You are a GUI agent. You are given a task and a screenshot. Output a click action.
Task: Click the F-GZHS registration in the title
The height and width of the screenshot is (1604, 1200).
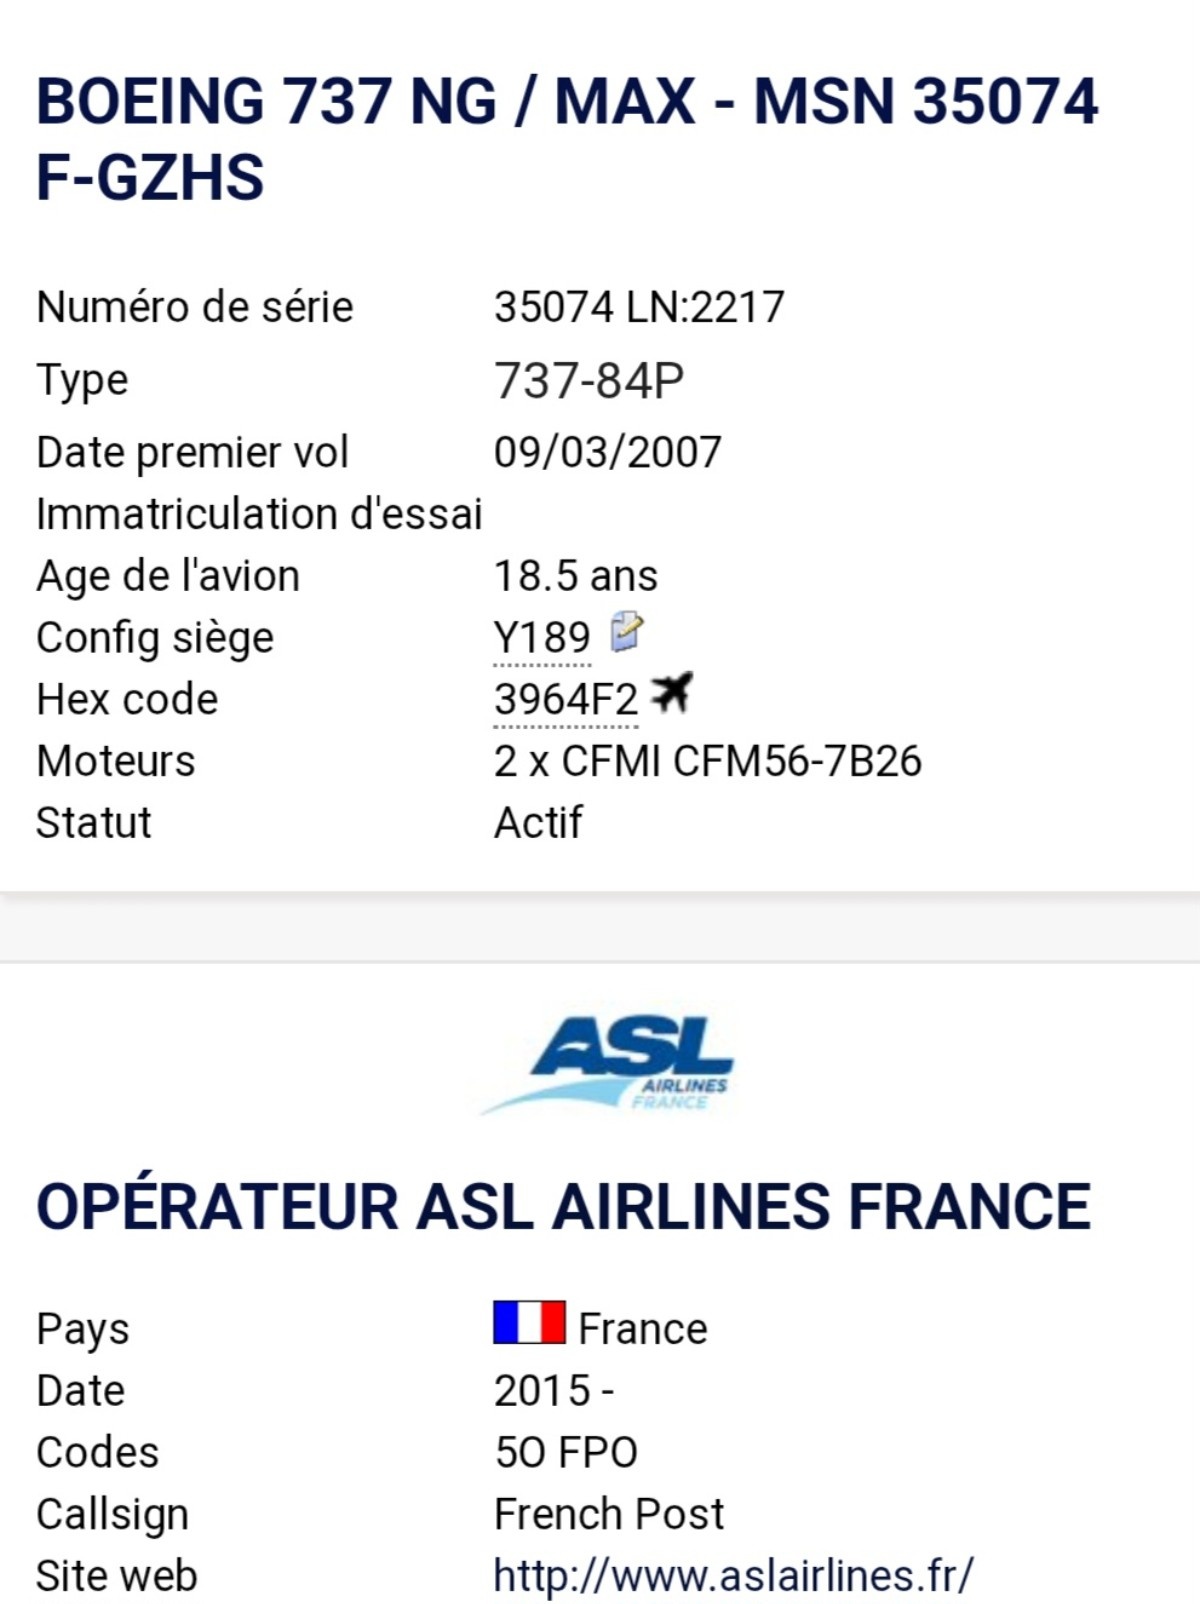[150, 178]
